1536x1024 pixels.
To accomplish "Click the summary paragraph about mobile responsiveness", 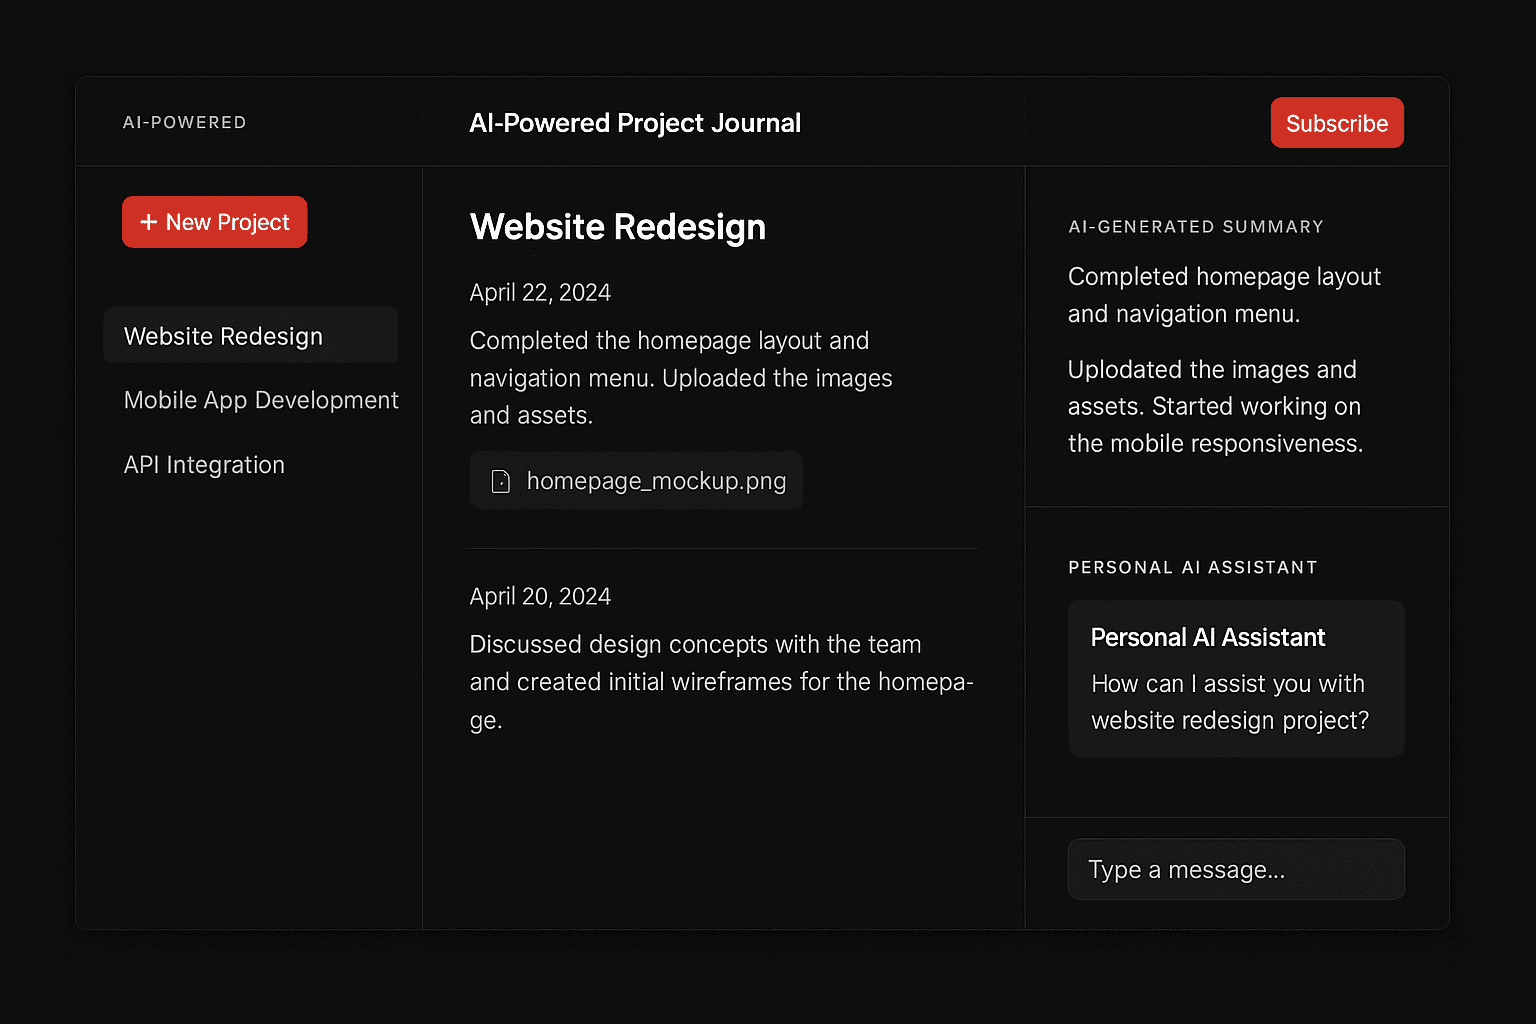I will (1214, 407).
